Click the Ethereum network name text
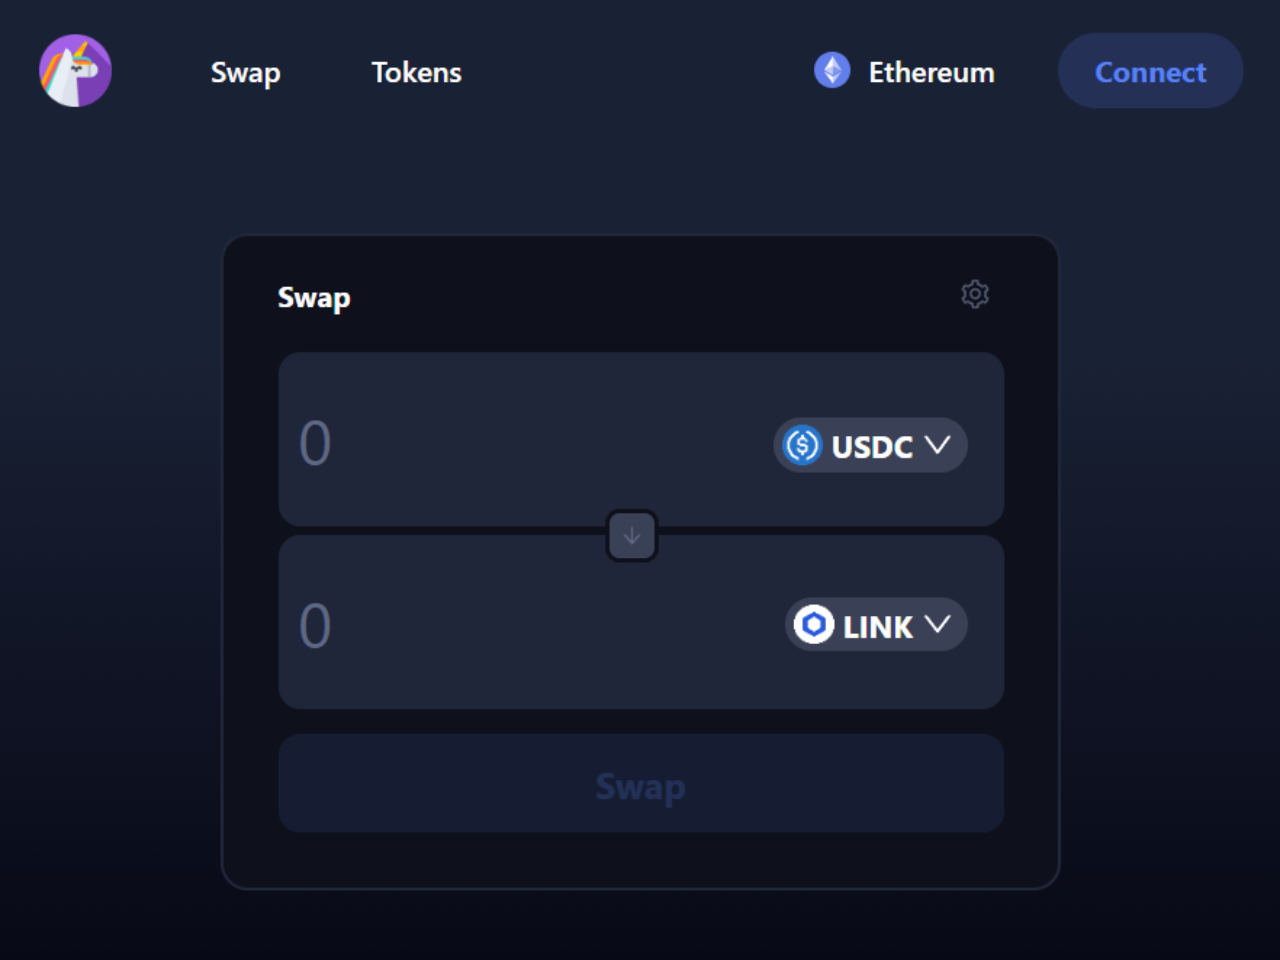This screenshot has width=1280, height=960. [931, 72]
